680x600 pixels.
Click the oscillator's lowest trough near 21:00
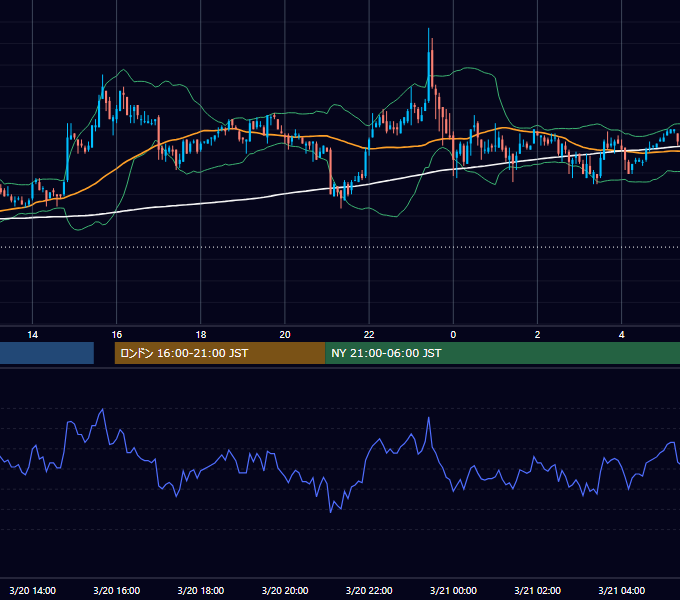click(x=331, y=512)
